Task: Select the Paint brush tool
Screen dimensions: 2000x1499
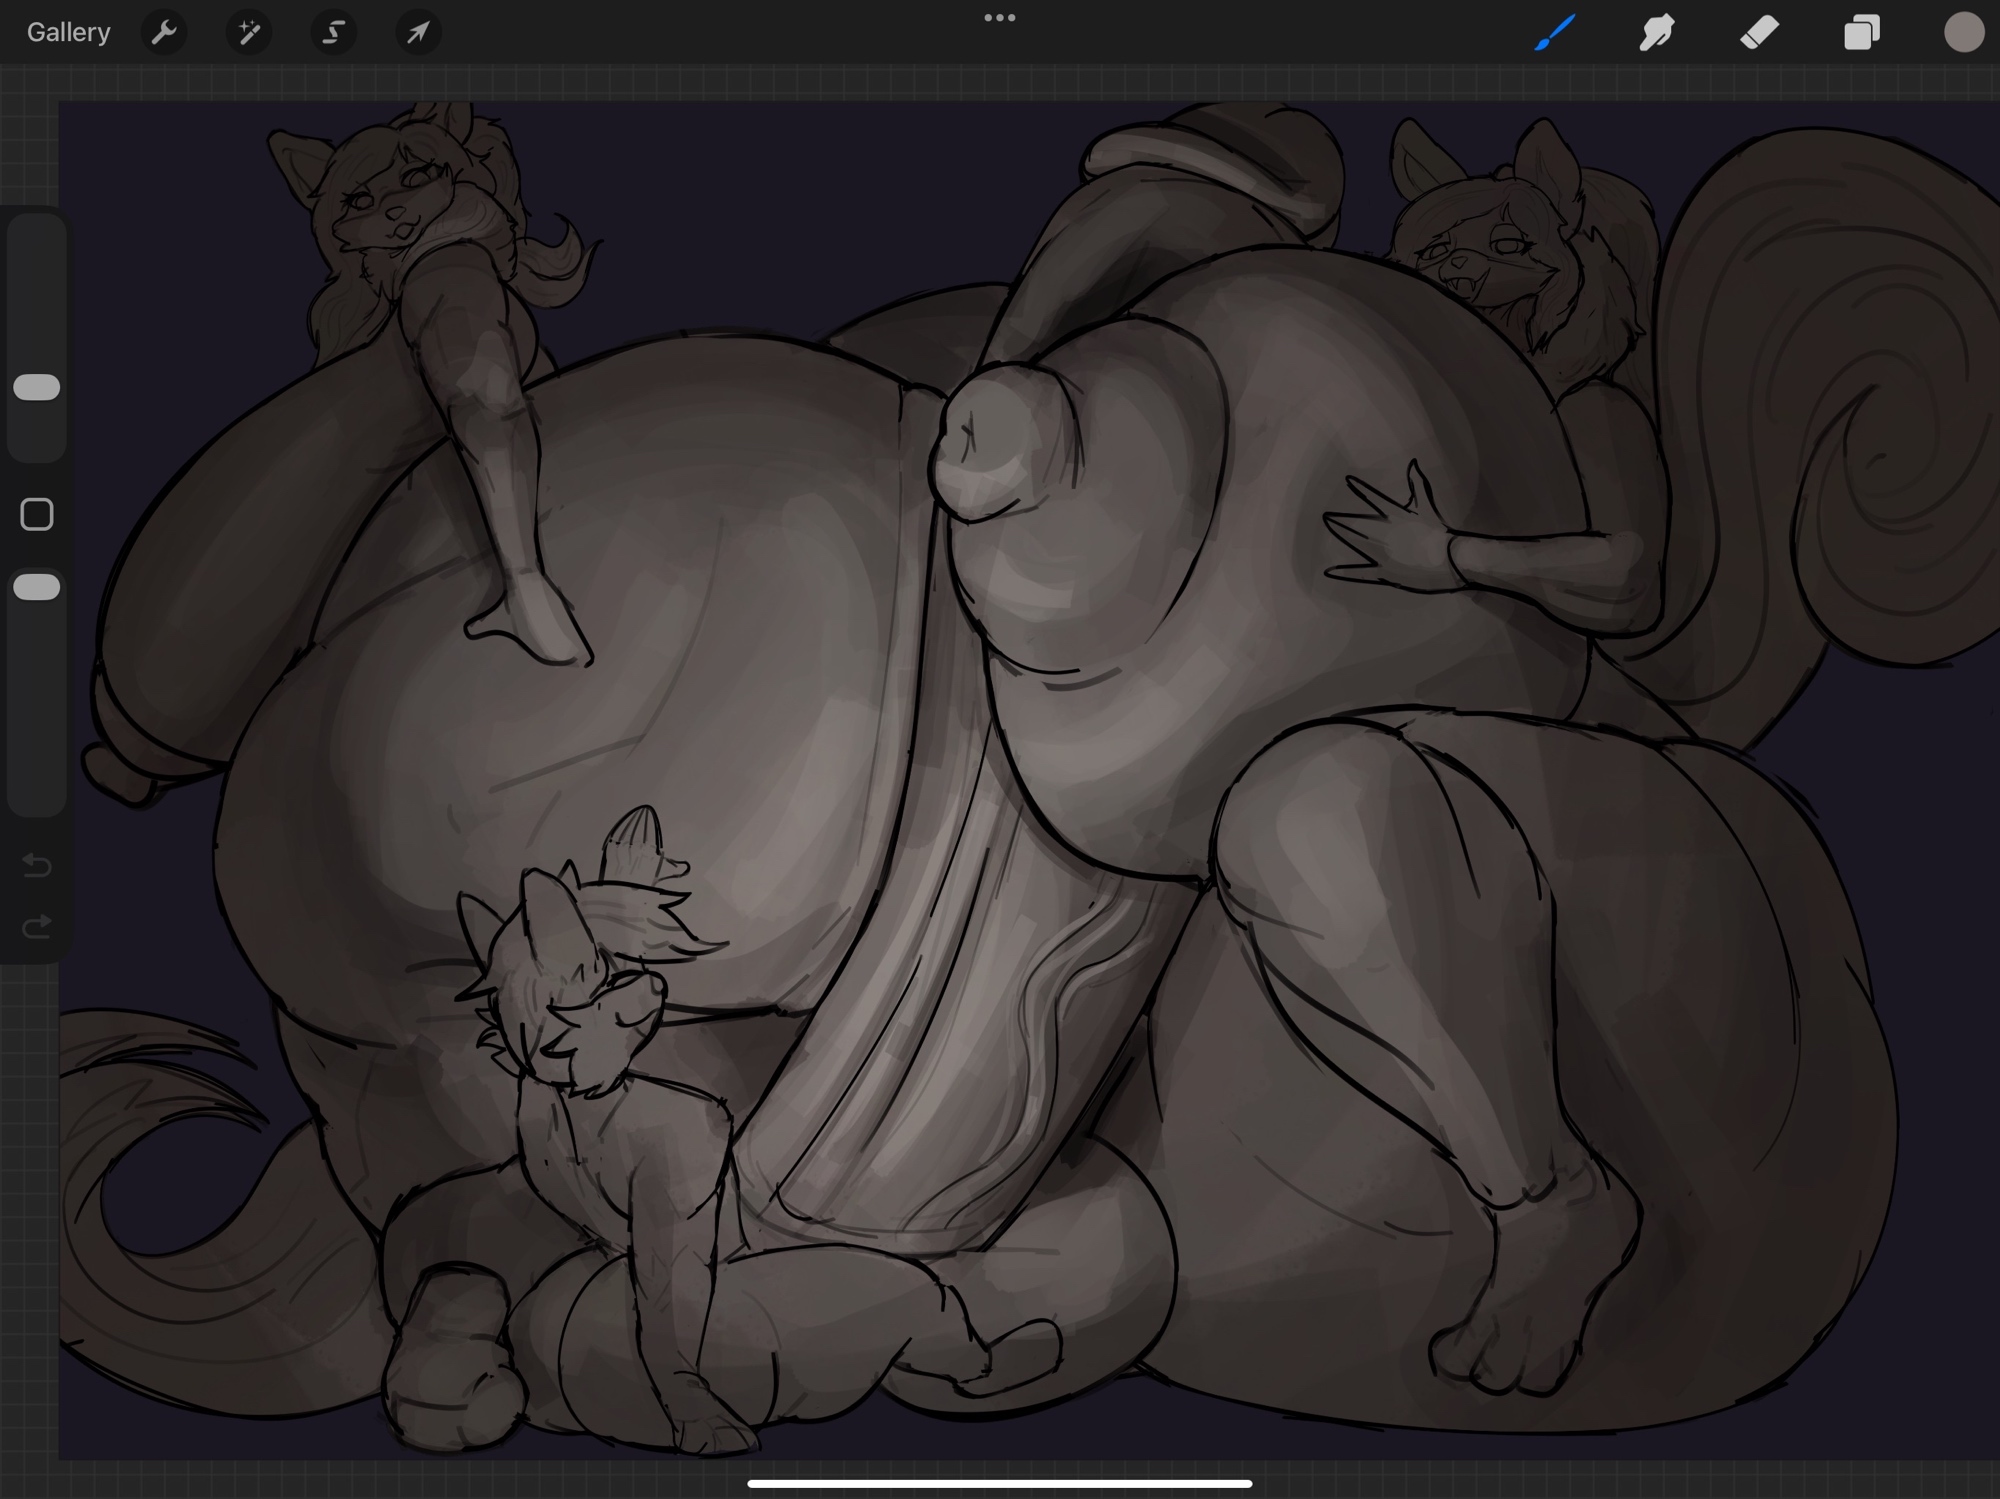Action: [1555, 33]
